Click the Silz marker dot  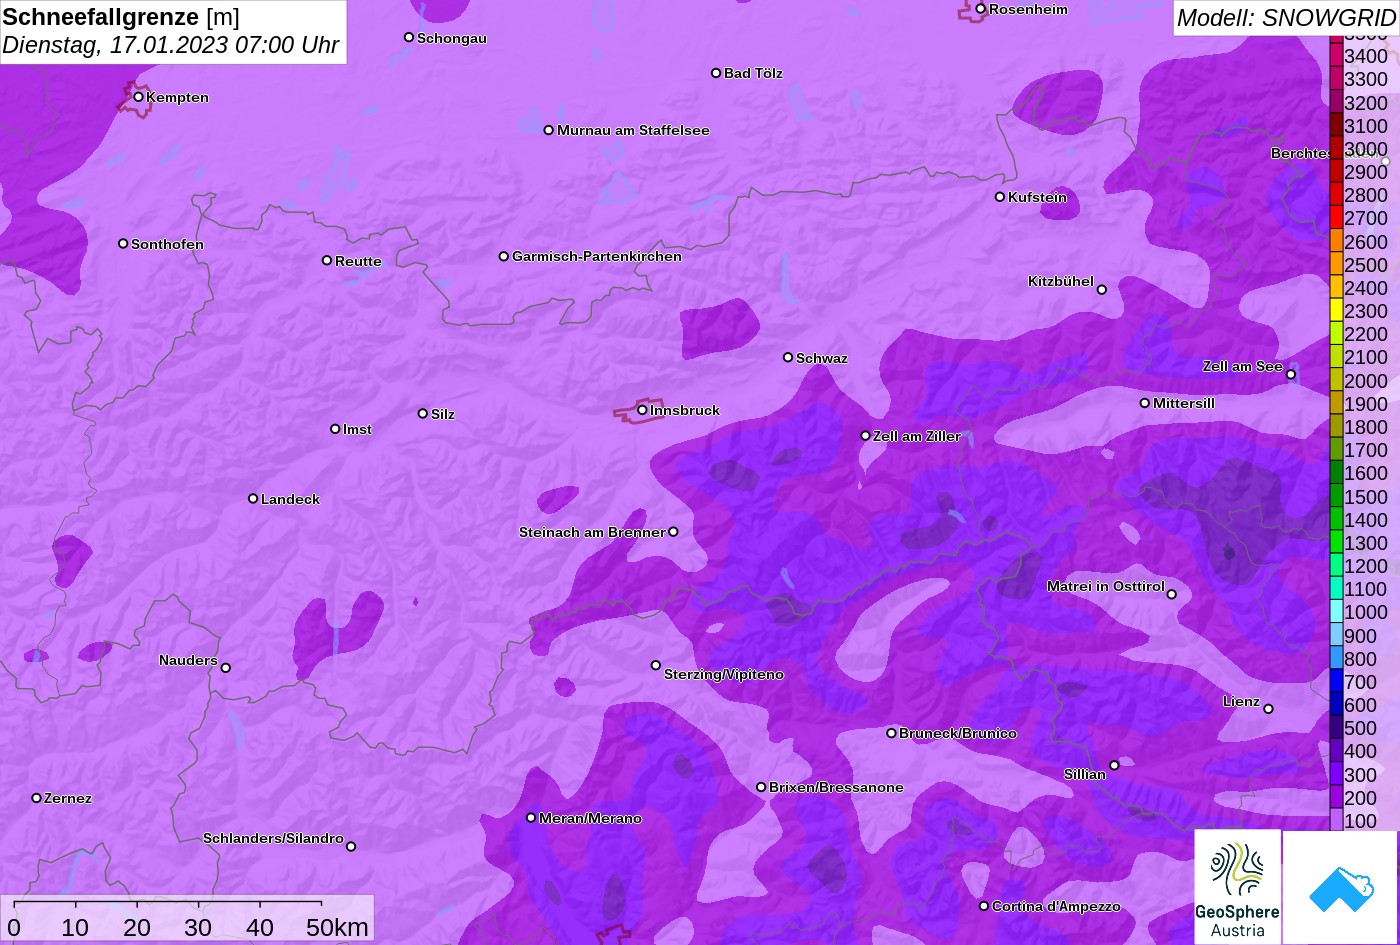coord(423,413)
